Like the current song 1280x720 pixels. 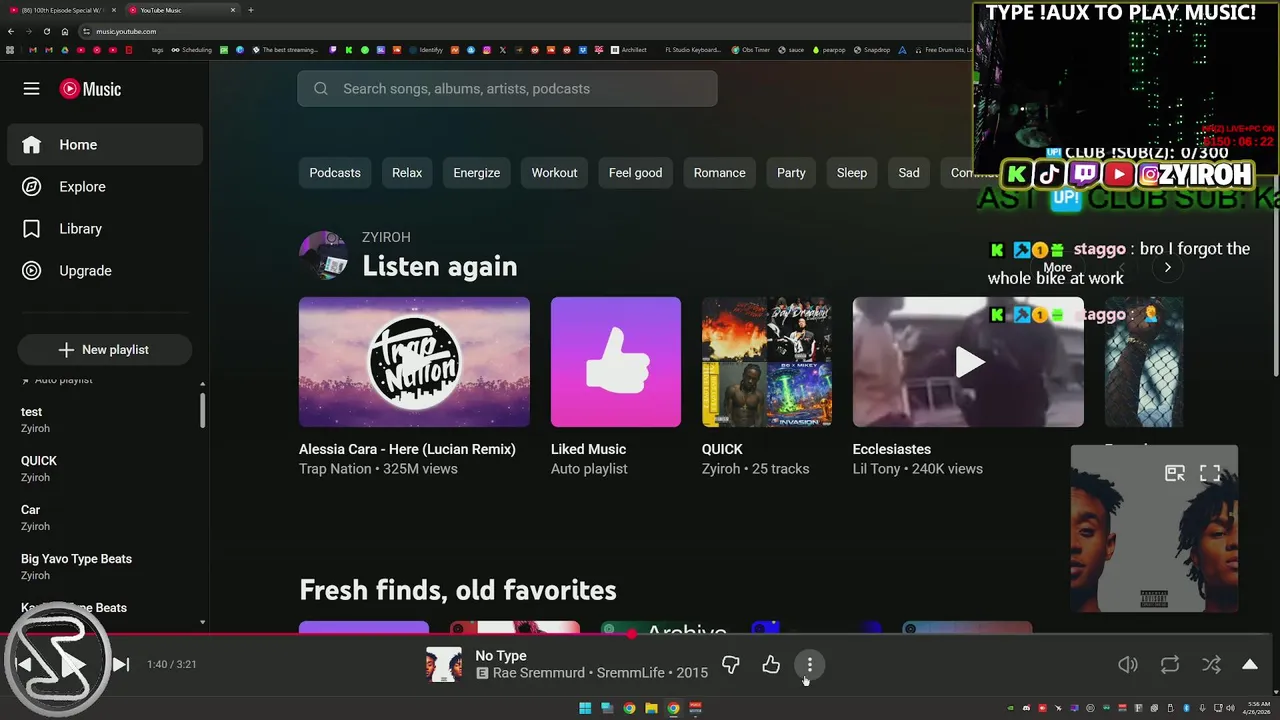click(771, 664)
